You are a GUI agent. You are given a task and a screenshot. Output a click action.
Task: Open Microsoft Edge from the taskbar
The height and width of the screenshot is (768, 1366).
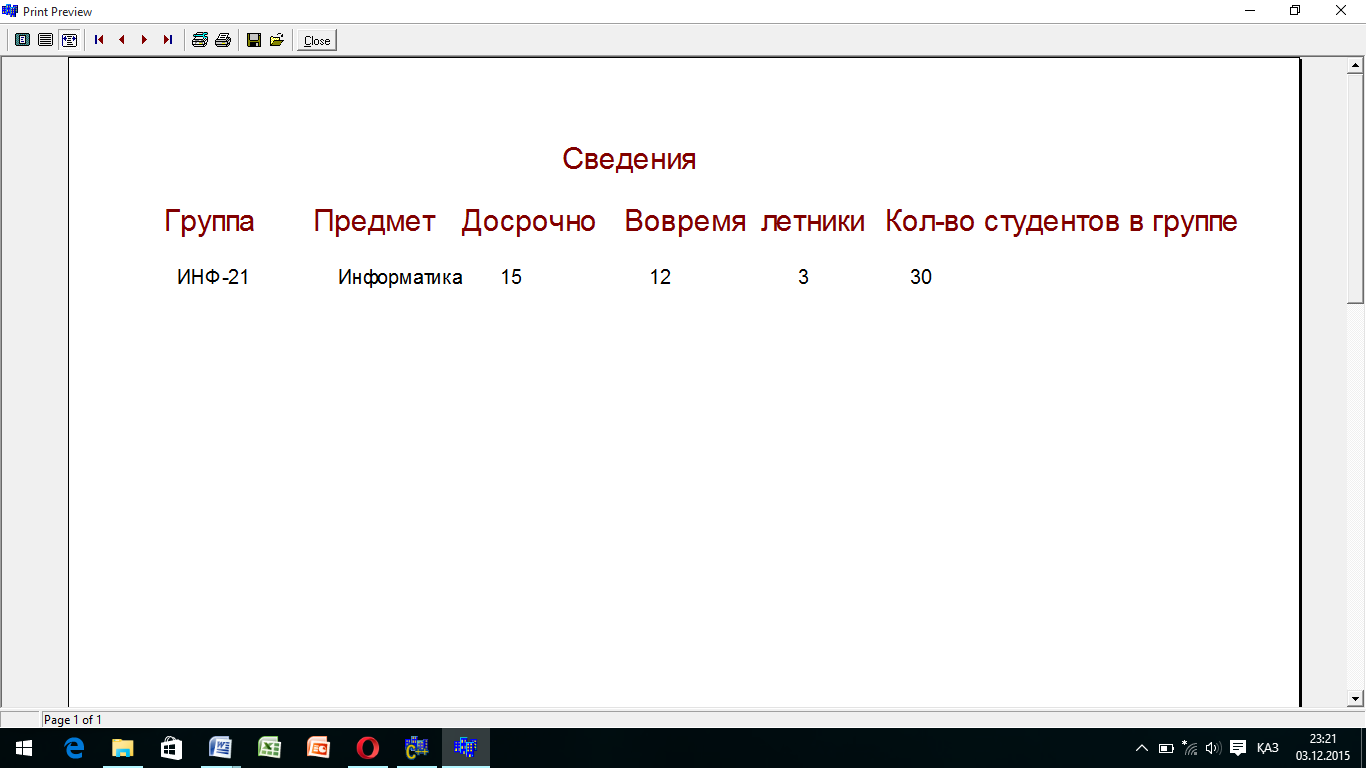click(73, 748)
